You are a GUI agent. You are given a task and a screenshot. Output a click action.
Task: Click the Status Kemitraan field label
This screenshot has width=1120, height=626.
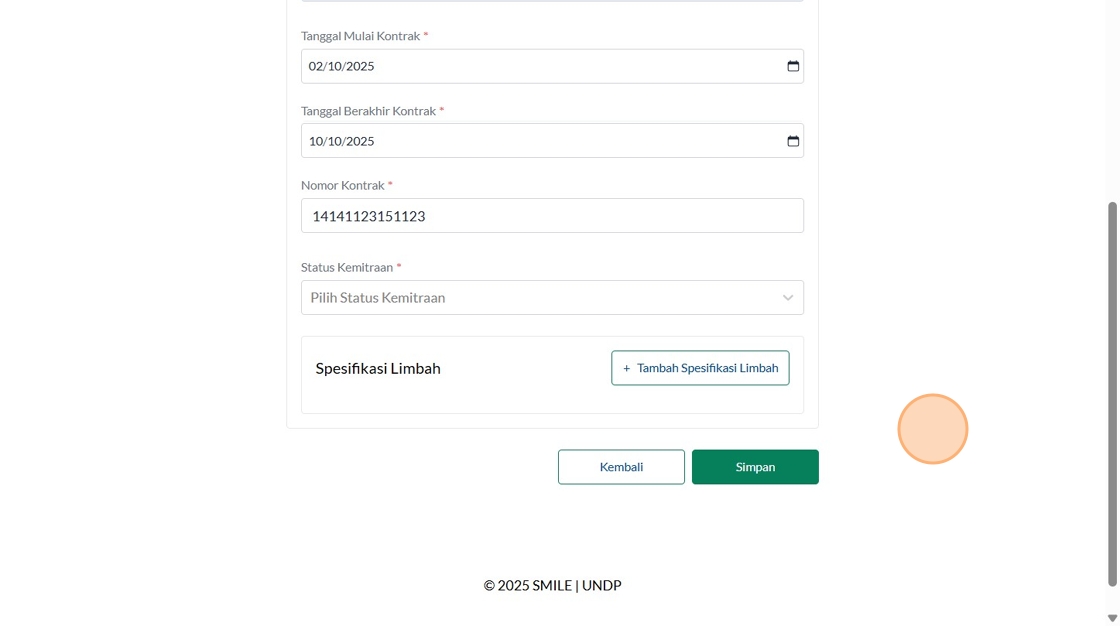(x=346, y=267)
